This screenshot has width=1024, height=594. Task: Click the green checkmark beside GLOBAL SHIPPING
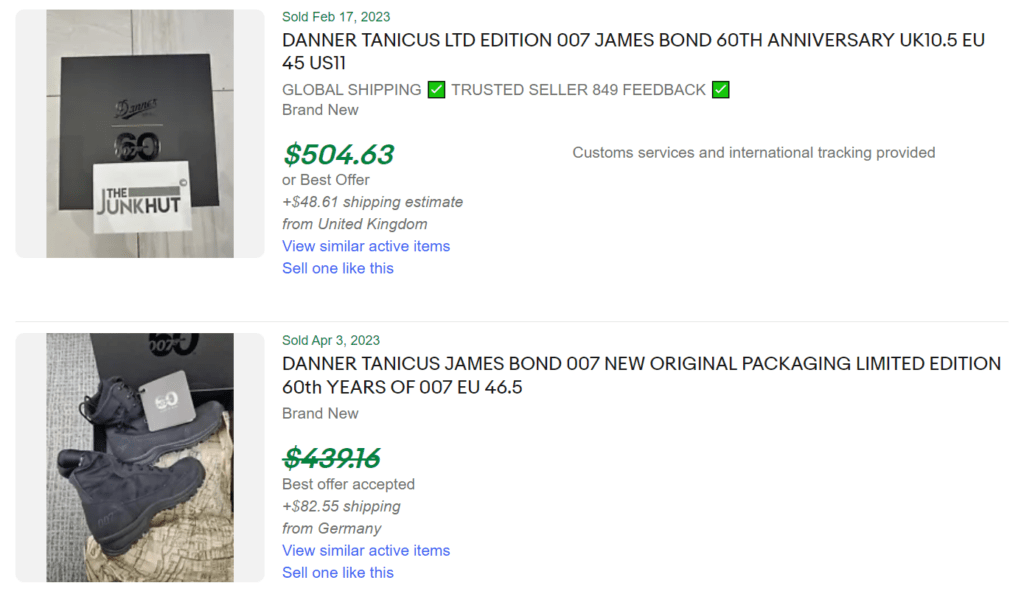[436, 89]
